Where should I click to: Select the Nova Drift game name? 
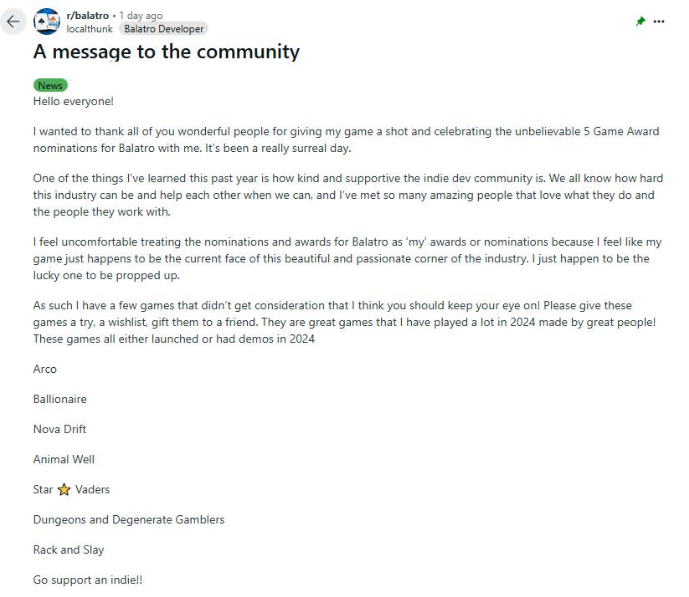point(60,429)
